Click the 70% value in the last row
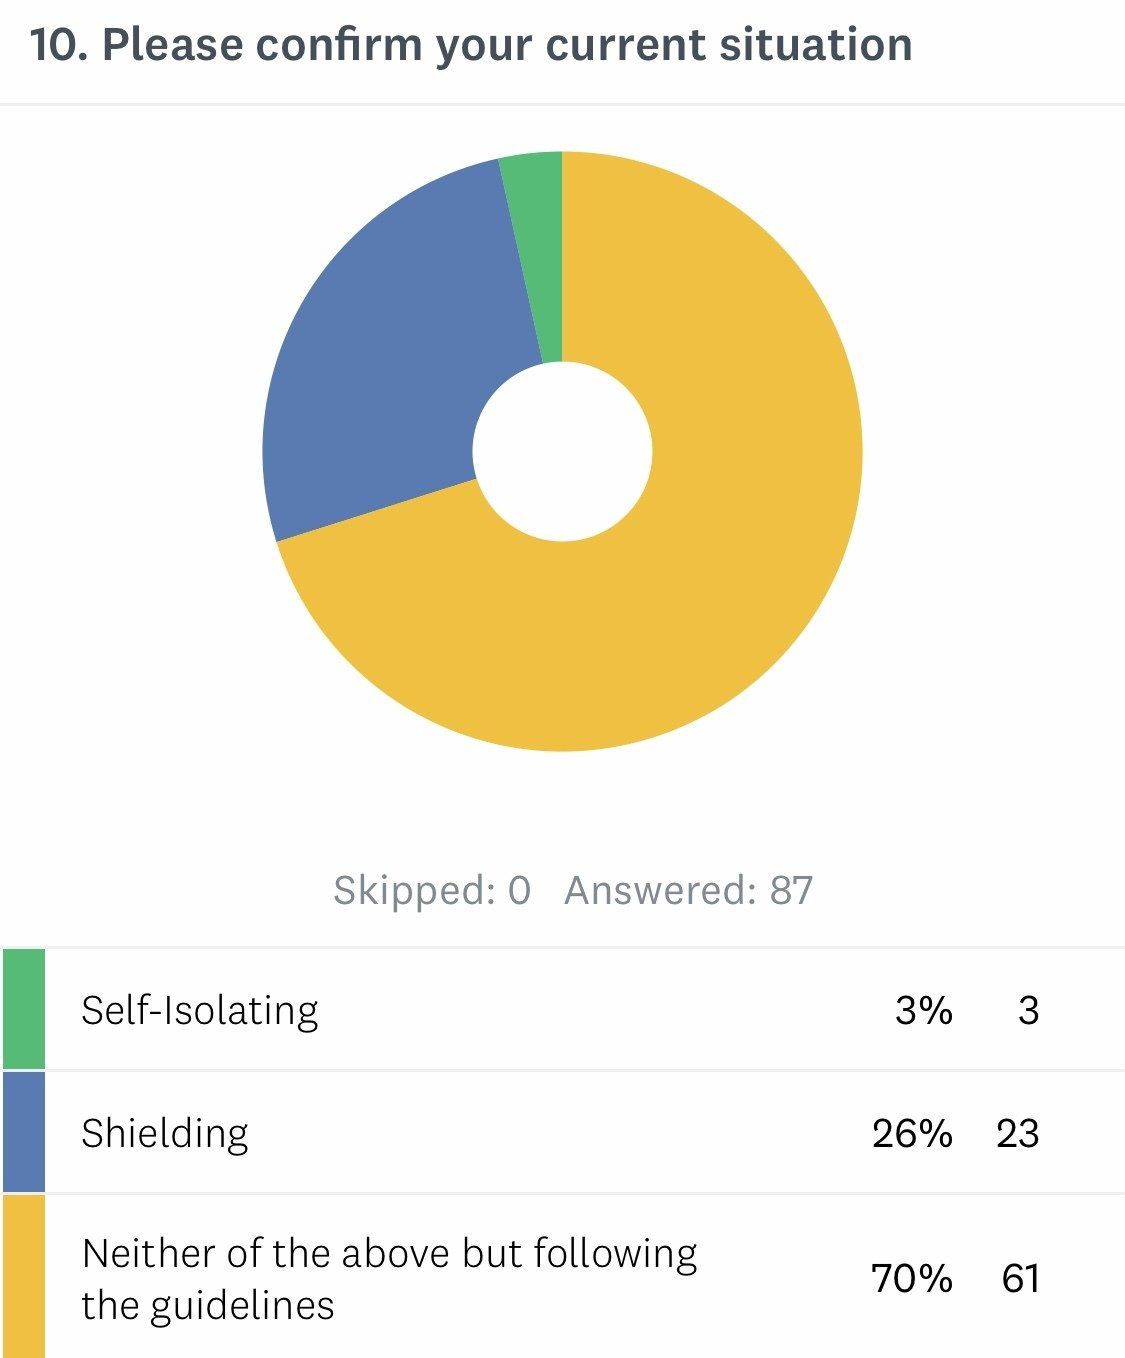The width and height of the screenshot is (1125, 1358). [911, 1278]
